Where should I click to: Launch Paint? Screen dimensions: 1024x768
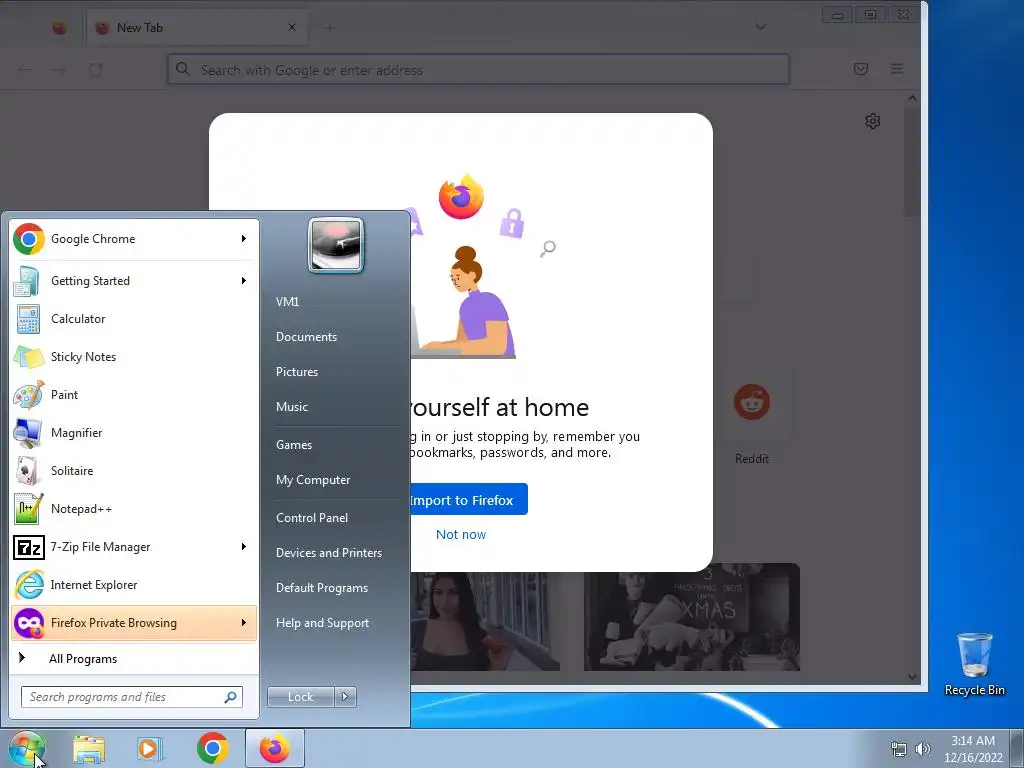point(134,394)
